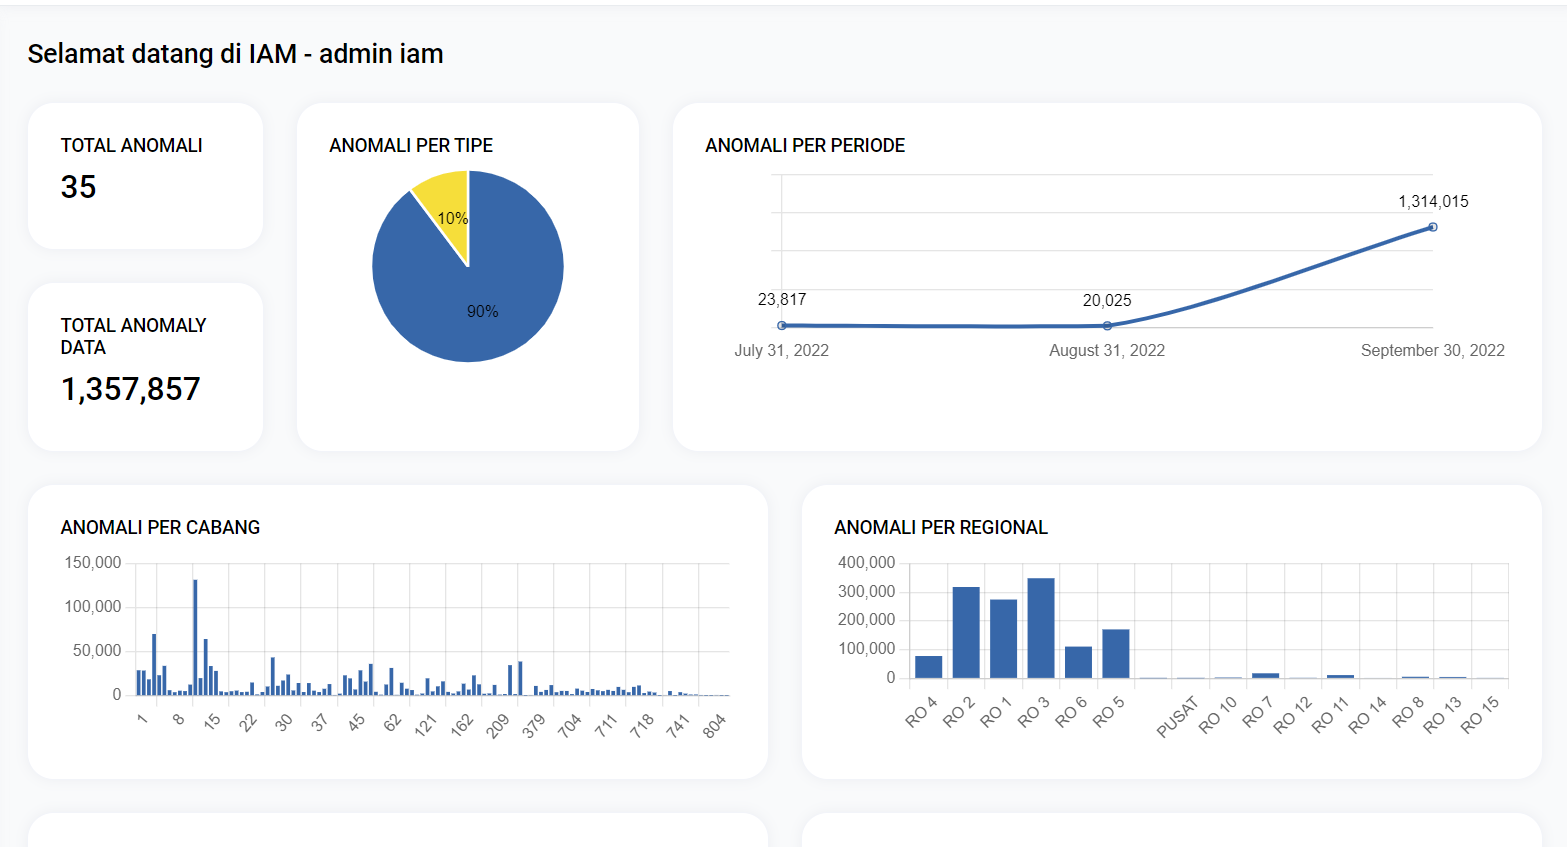Screen dimensions: 1567x847
Task: Click the ANOMALI PER PERIODE heading
Action: (805, 145)
